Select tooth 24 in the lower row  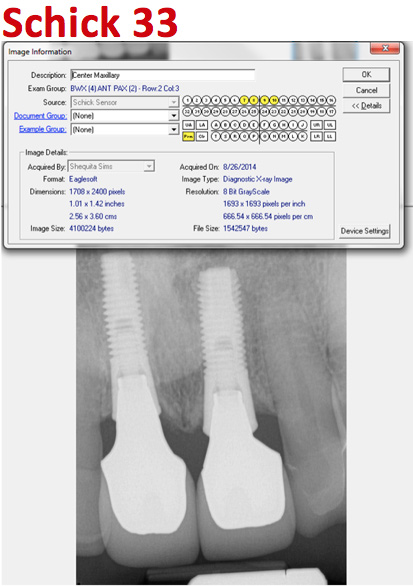tap(265, 111)
